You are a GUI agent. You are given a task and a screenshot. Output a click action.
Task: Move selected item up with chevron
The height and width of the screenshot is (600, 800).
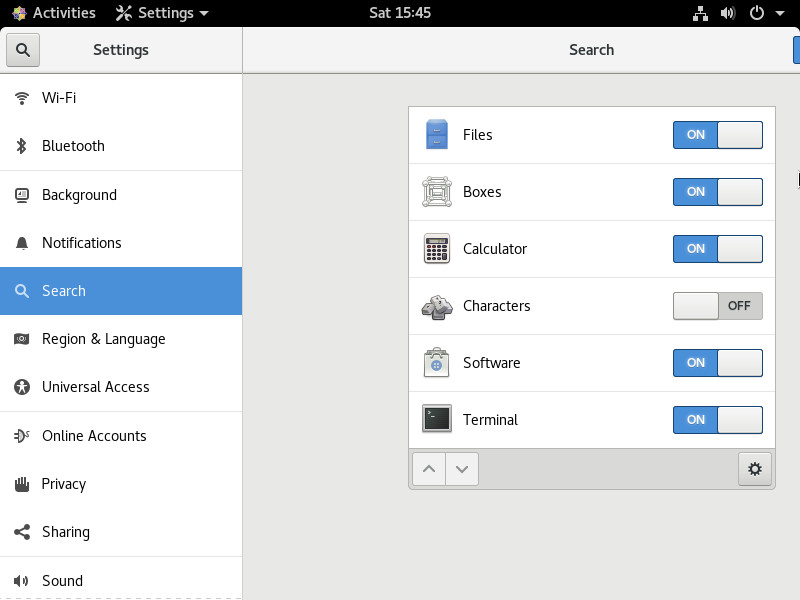tap(429, 469)
